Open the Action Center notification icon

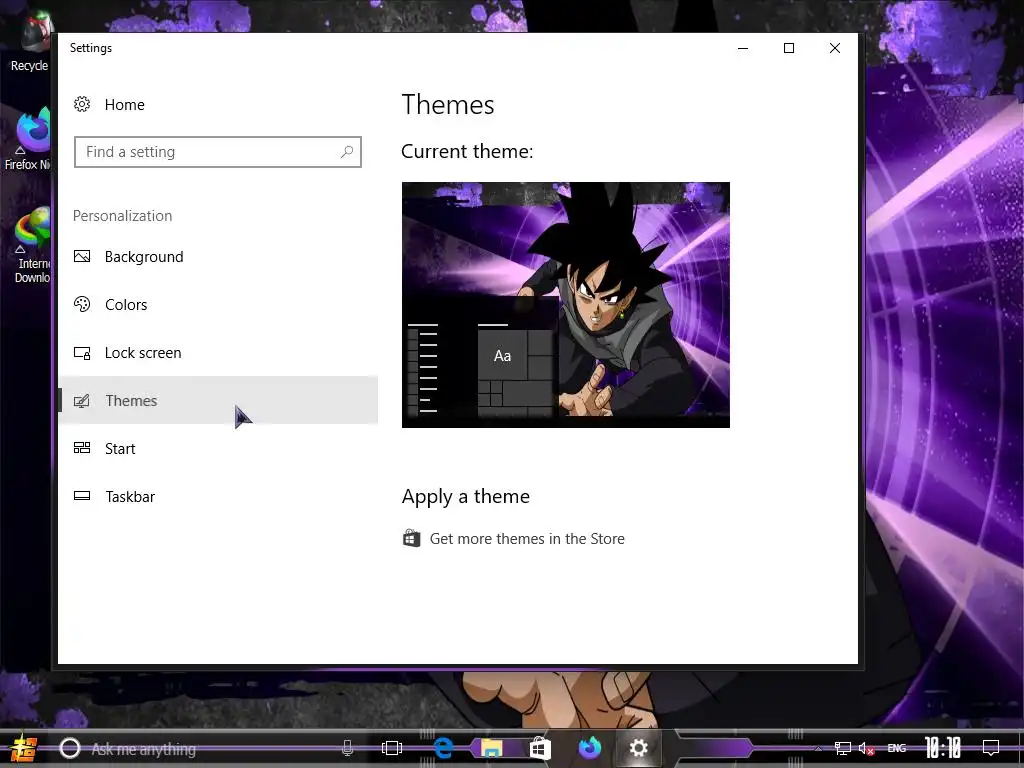[991, 748]
